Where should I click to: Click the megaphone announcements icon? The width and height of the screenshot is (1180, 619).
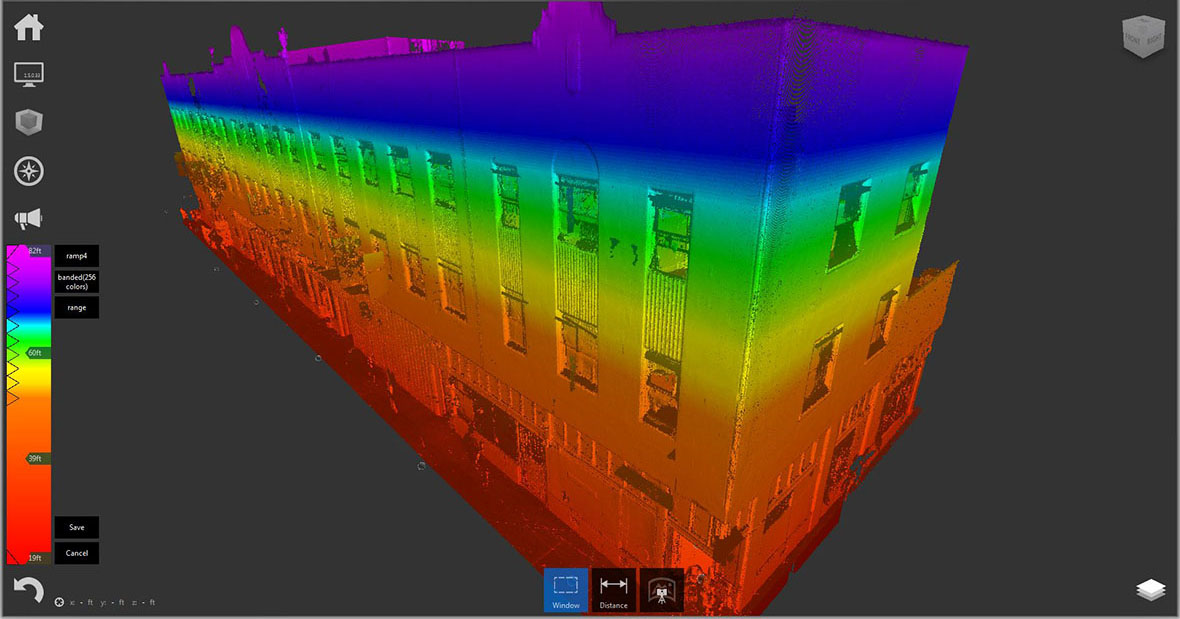(x=28, y=219)
